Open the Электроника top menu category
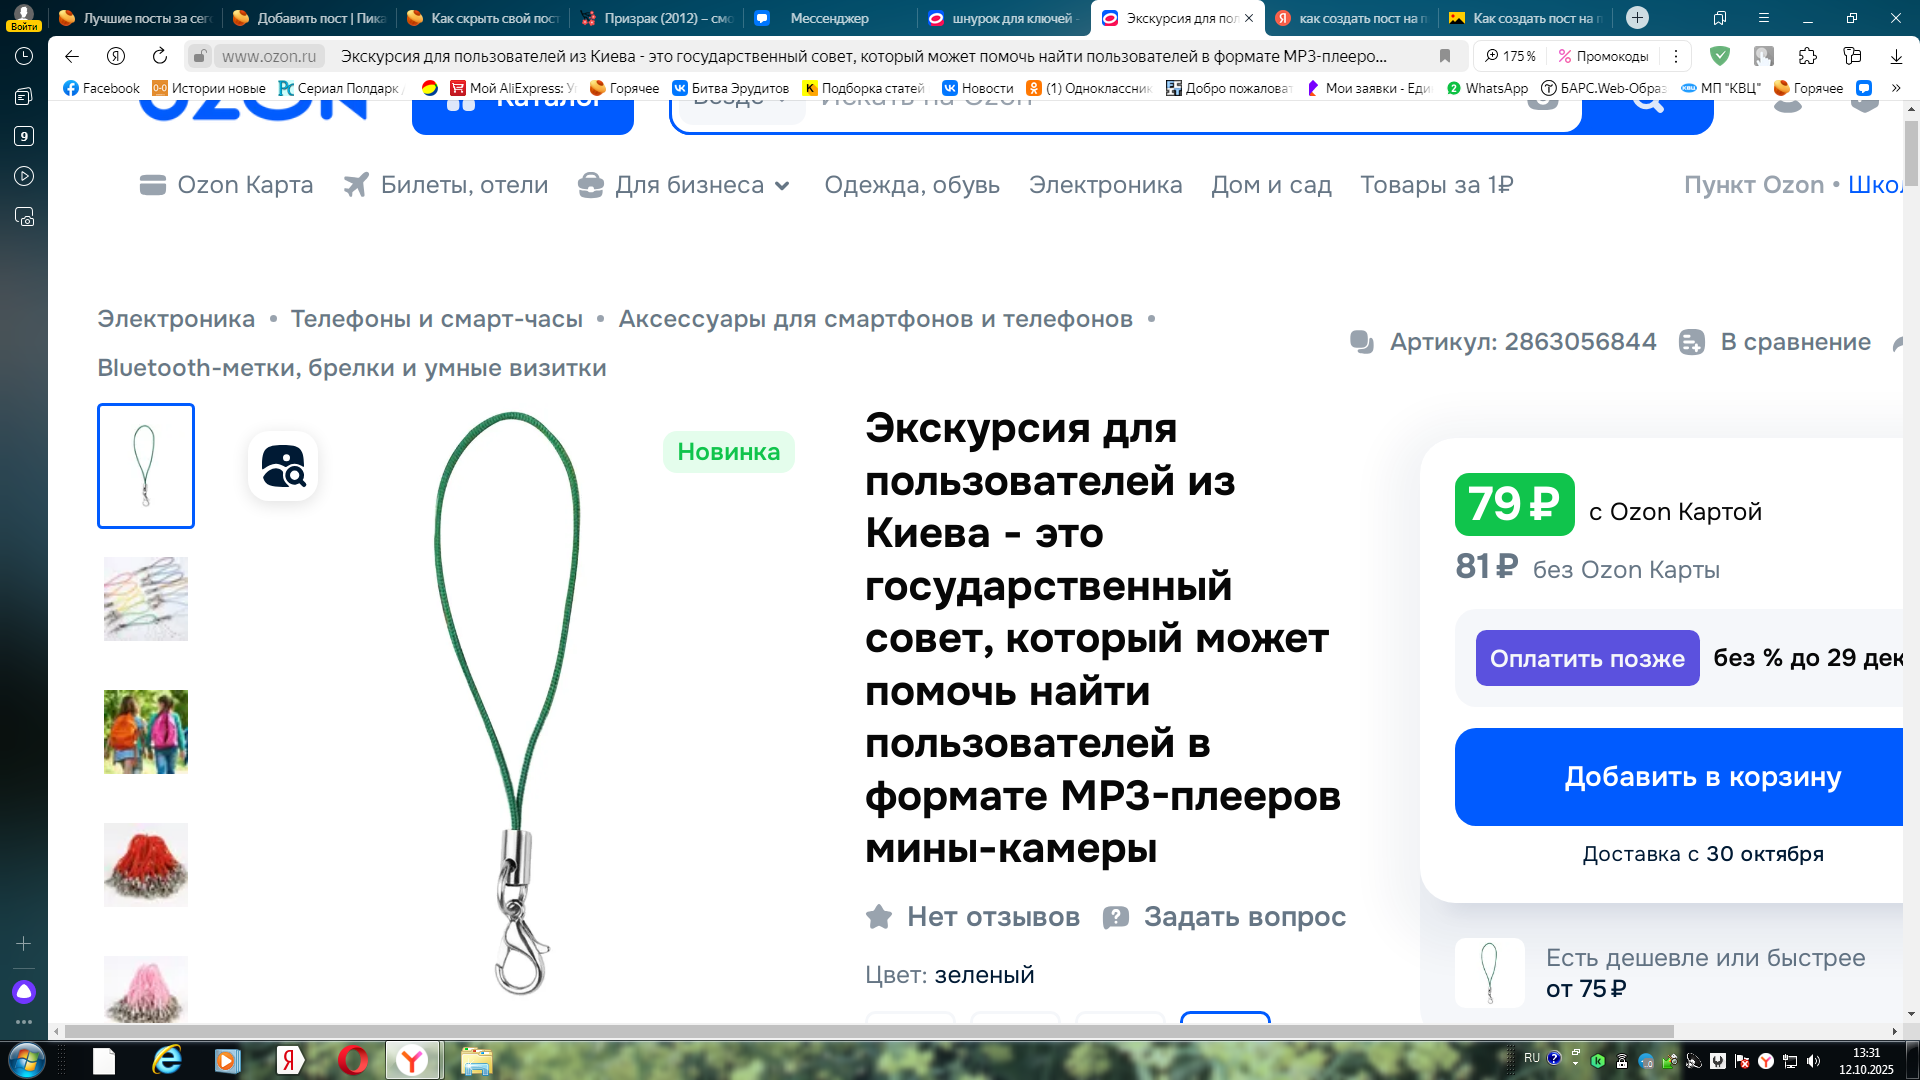The width and height of the screenshot is (1920, 1080). [x=1105, y=185]
